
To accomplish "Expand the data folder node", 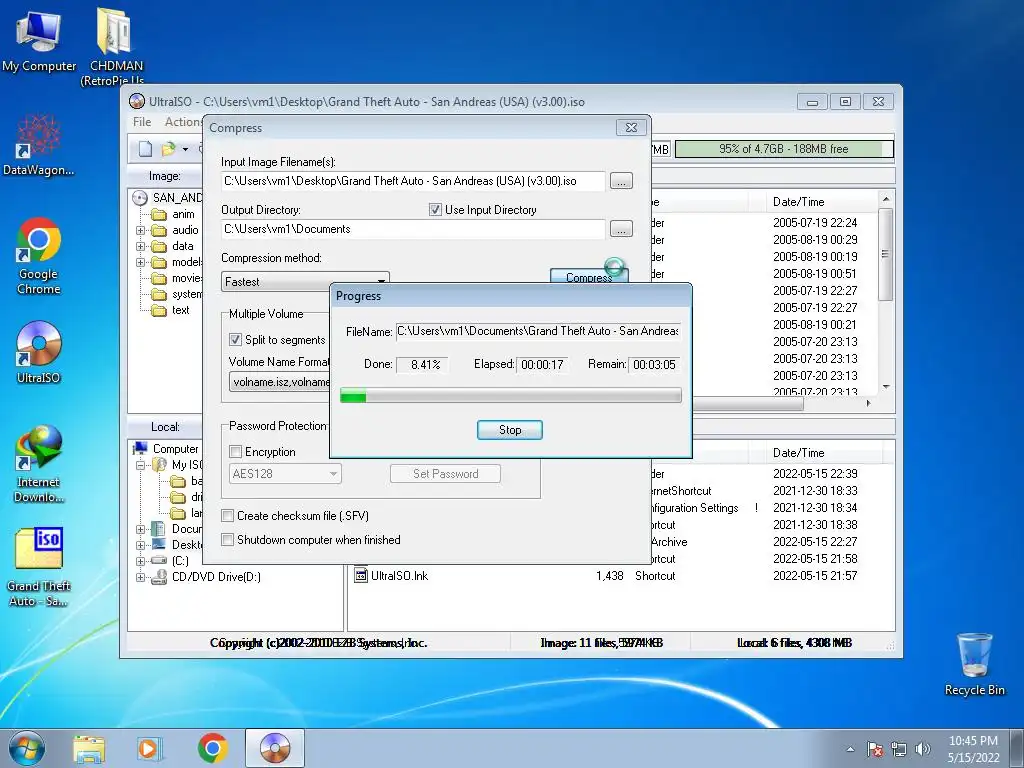I will tap(140, 246).
